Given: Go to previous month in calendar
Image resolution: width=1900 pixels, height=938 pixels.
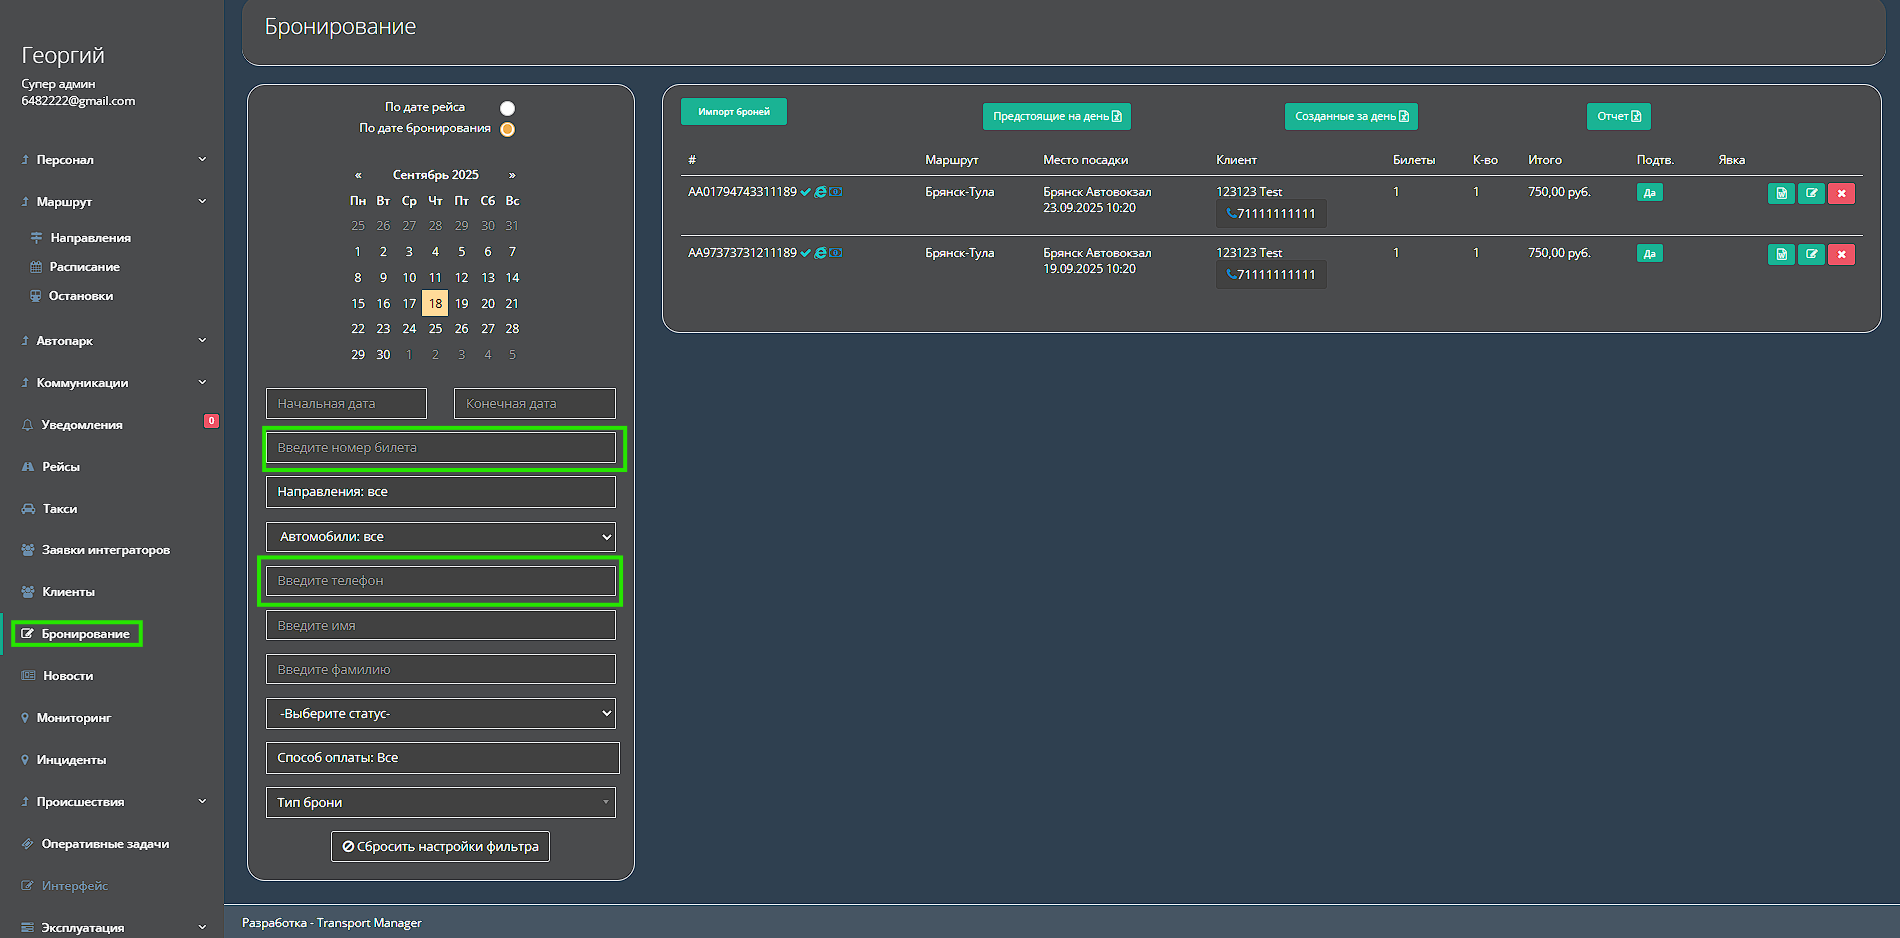Looking at the screenshot, I should 358,175.
